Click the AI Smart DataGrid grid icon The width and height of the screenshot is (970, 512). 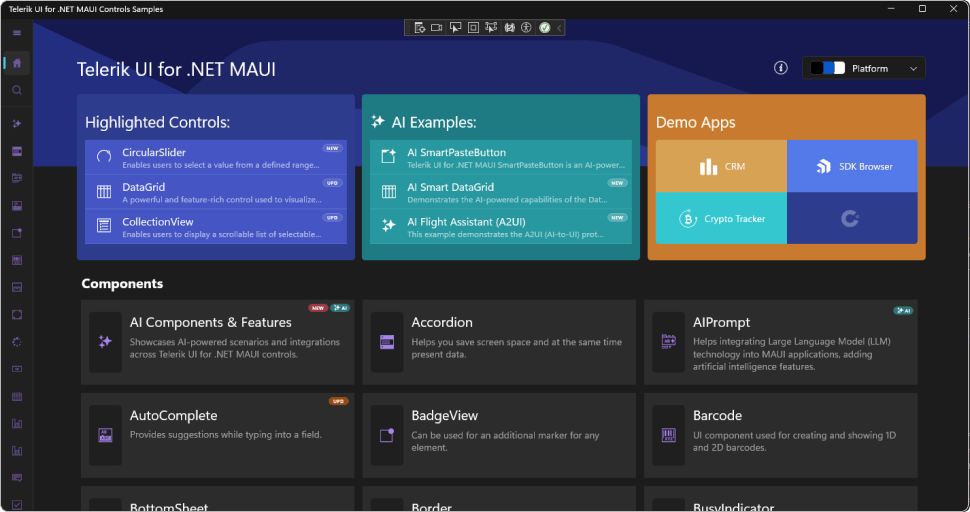(388, 192)
